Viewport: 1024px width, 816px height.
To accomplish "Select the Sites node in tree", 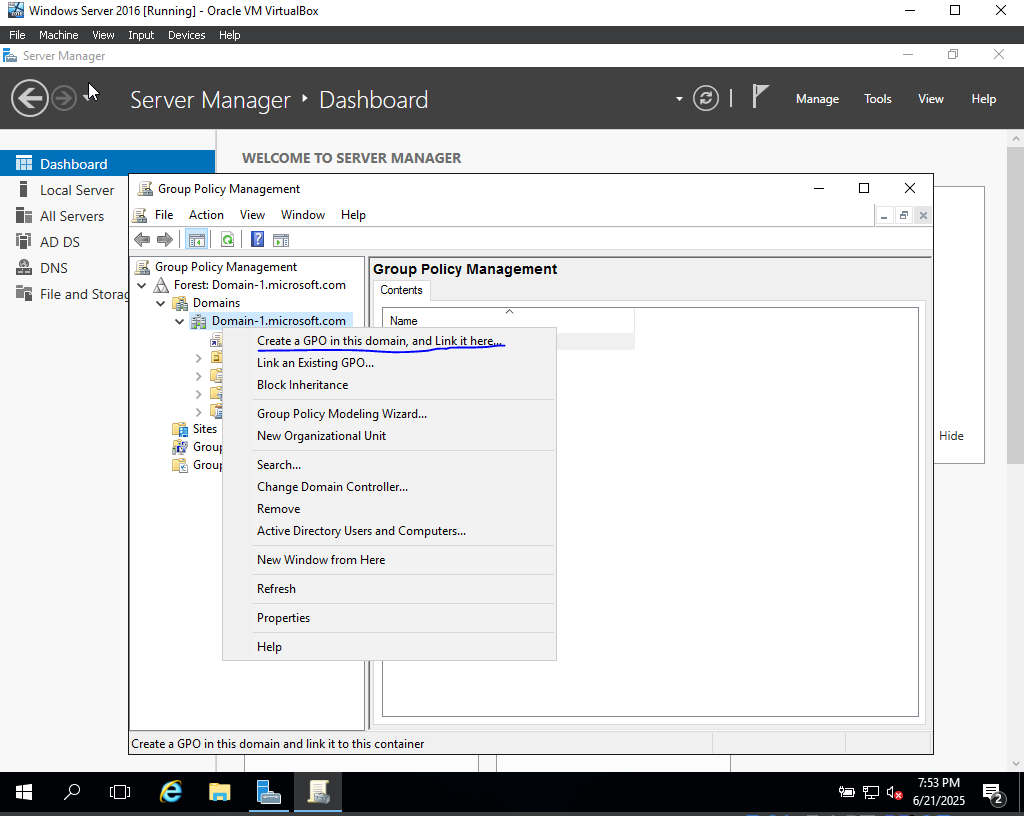I will 204,429.
